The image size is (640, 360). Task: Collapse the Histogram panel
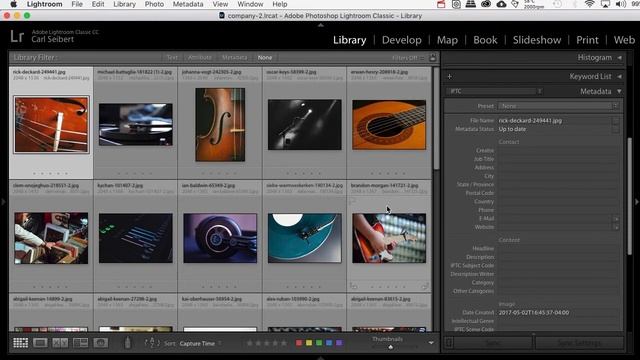coord(619,58)
